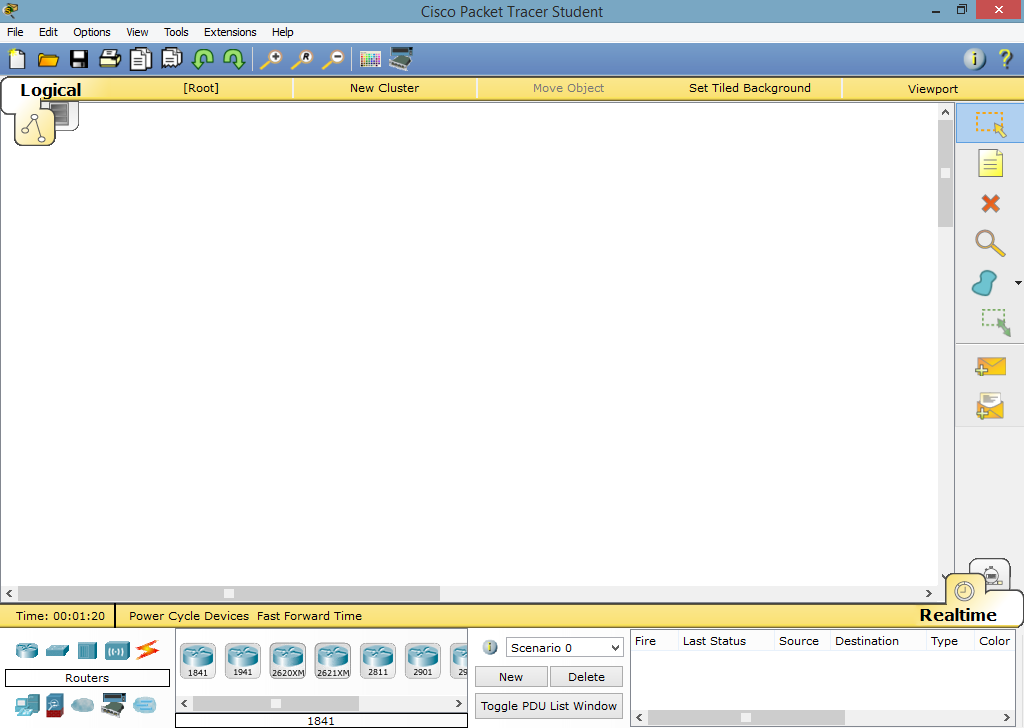Select the Place Note tool
The height and width of the screenshot is (728, 1024).
pos(989,163)
